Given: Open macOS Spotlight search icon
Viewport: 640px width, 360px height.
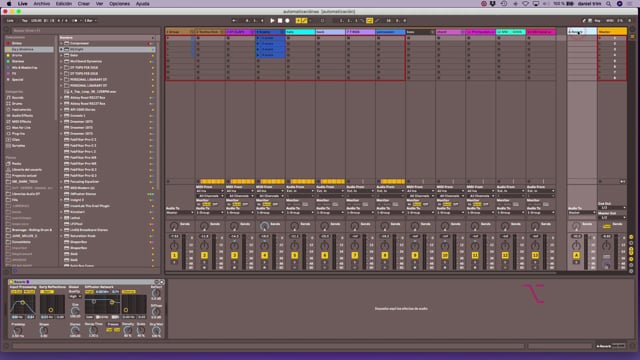Looking at the screenshot, I should click(608, 4).
